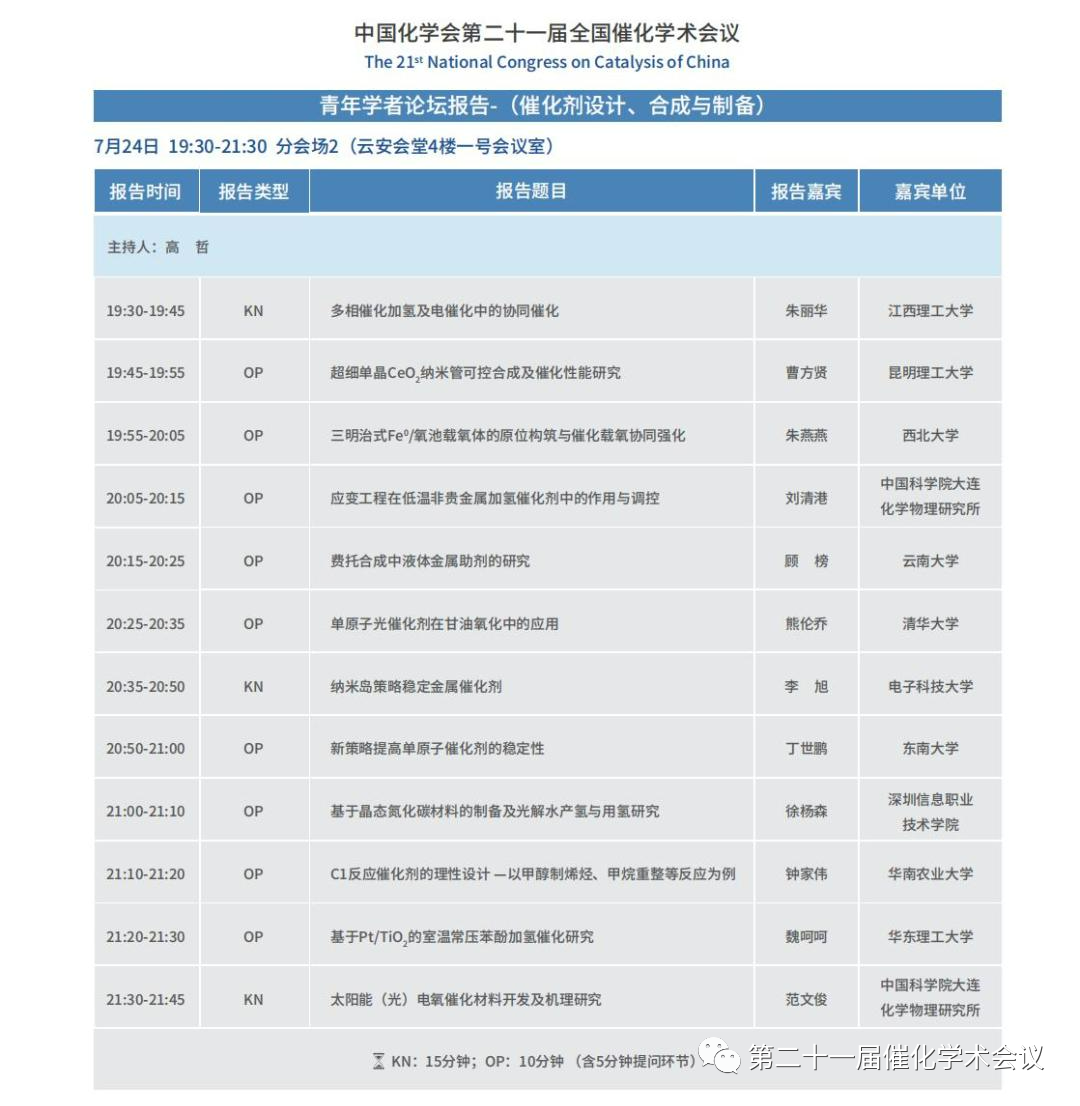
Task: Click time cell 19:55-20:05
Action: pyautogui.click(x=145, y=436)
